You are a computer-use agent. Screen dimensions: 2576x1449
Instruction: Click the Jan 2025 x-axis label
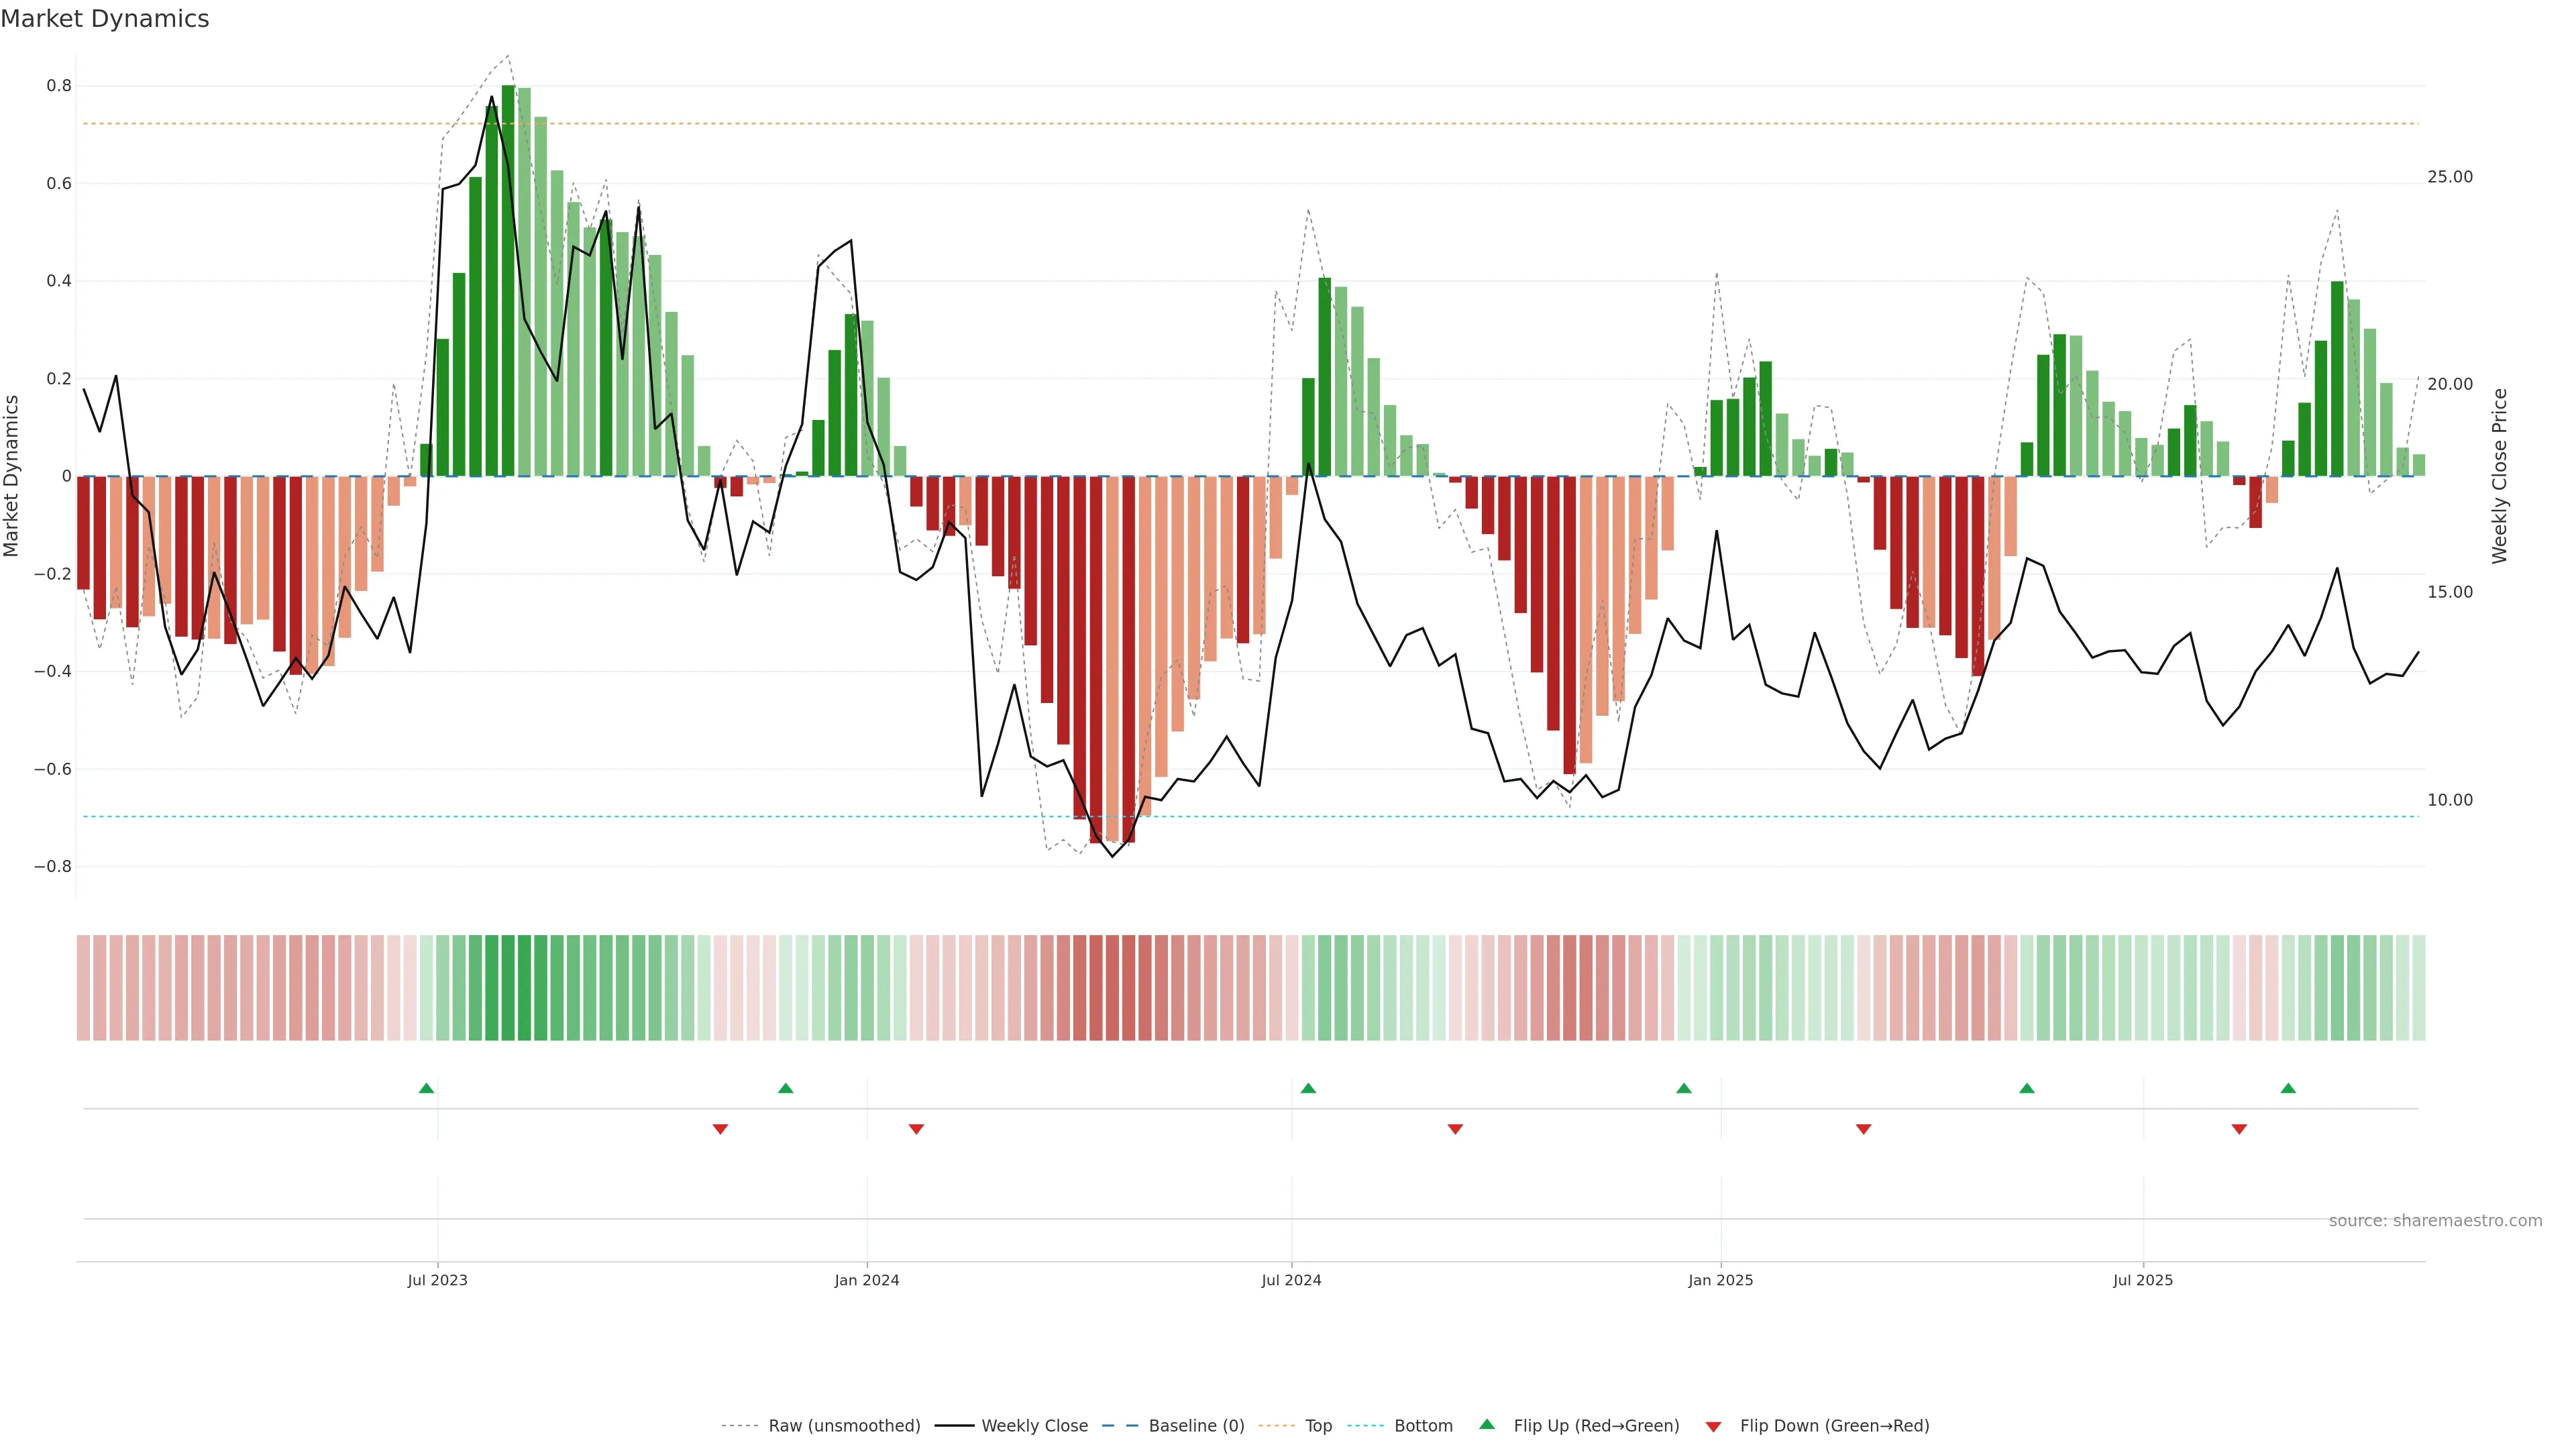coord(1720,1280)
